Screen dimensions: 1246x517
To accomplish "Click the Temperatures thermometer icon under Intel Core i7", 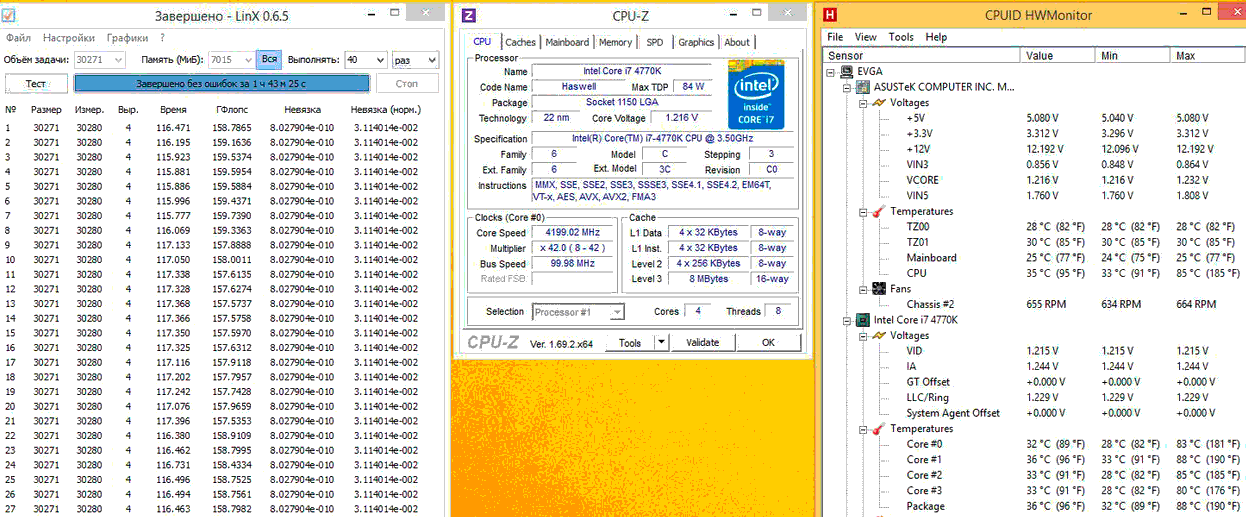I will pos(879,429).
